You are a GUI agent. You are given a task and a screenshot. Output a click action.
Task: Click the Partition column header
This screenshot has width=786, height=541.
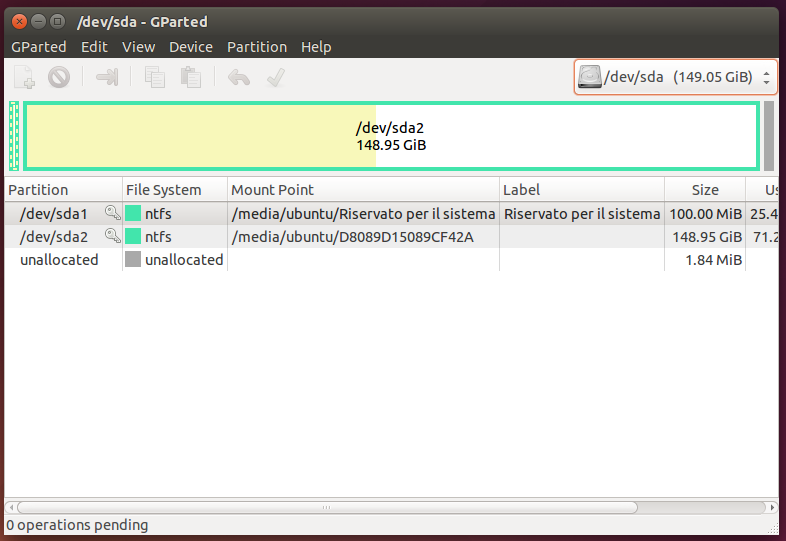[x=63, y=190]
